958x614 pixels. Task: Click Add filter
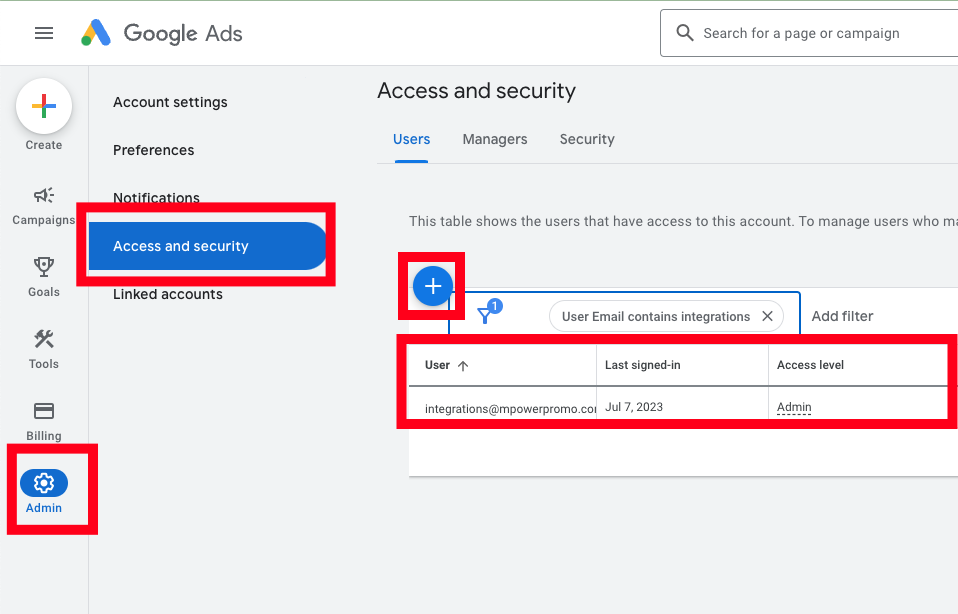(x=842, y=316)
